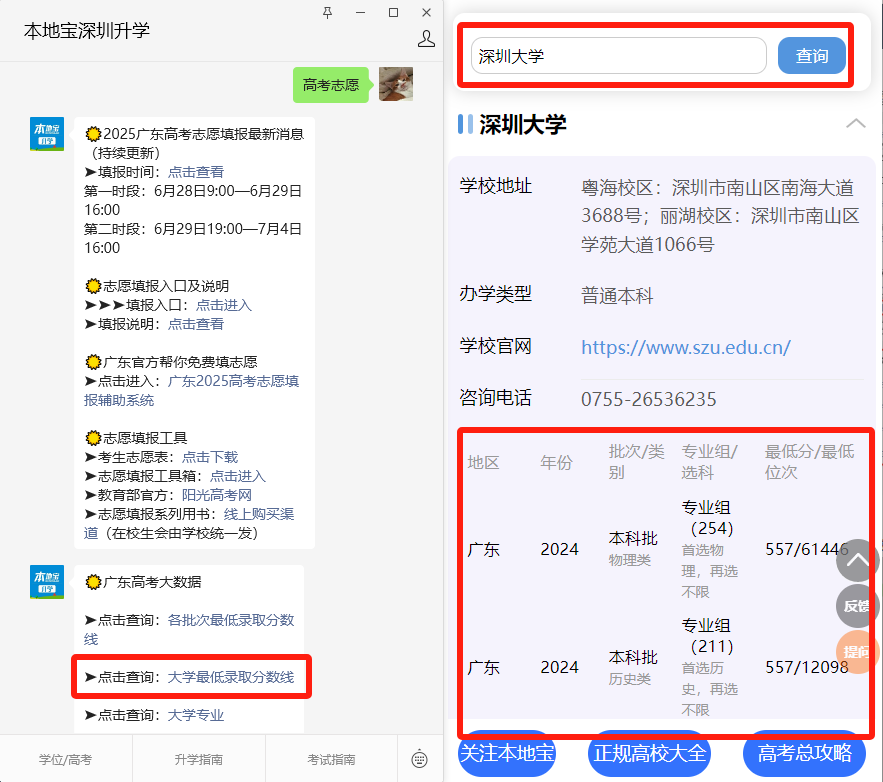Click the 批次/类别 column header

point(636,462)
